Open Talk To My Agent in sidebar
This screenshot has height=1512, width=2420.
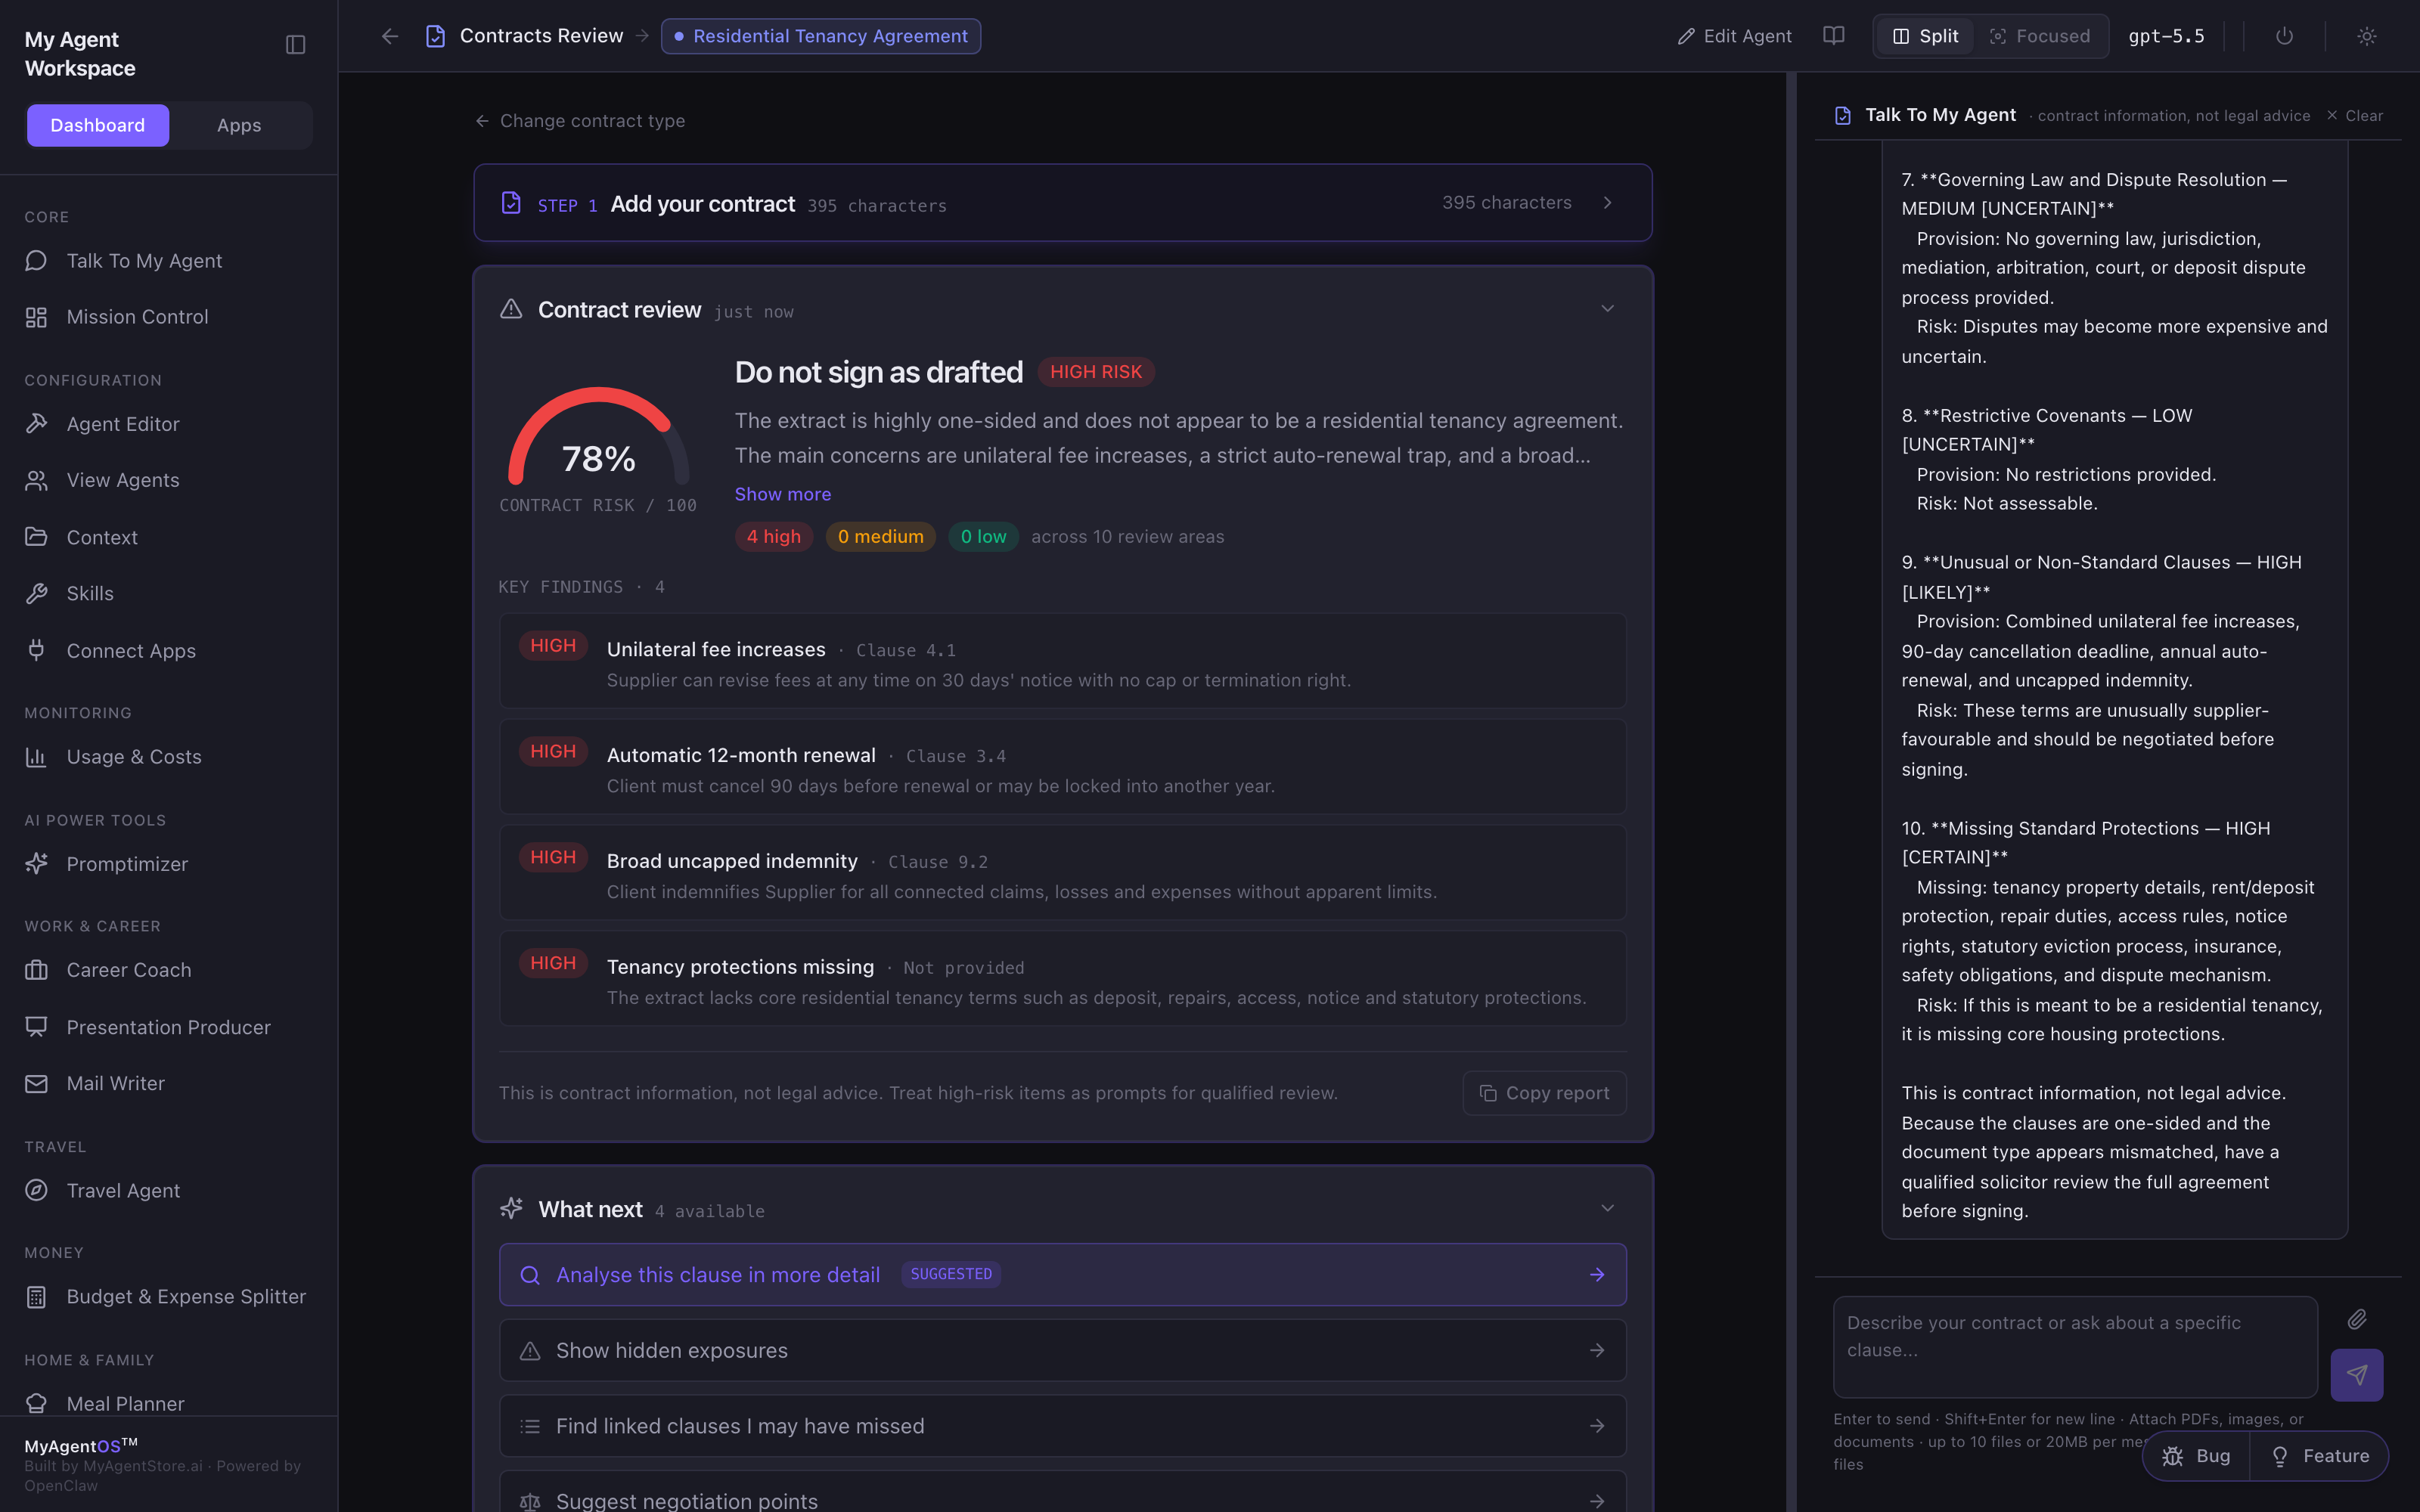point(168,261)
